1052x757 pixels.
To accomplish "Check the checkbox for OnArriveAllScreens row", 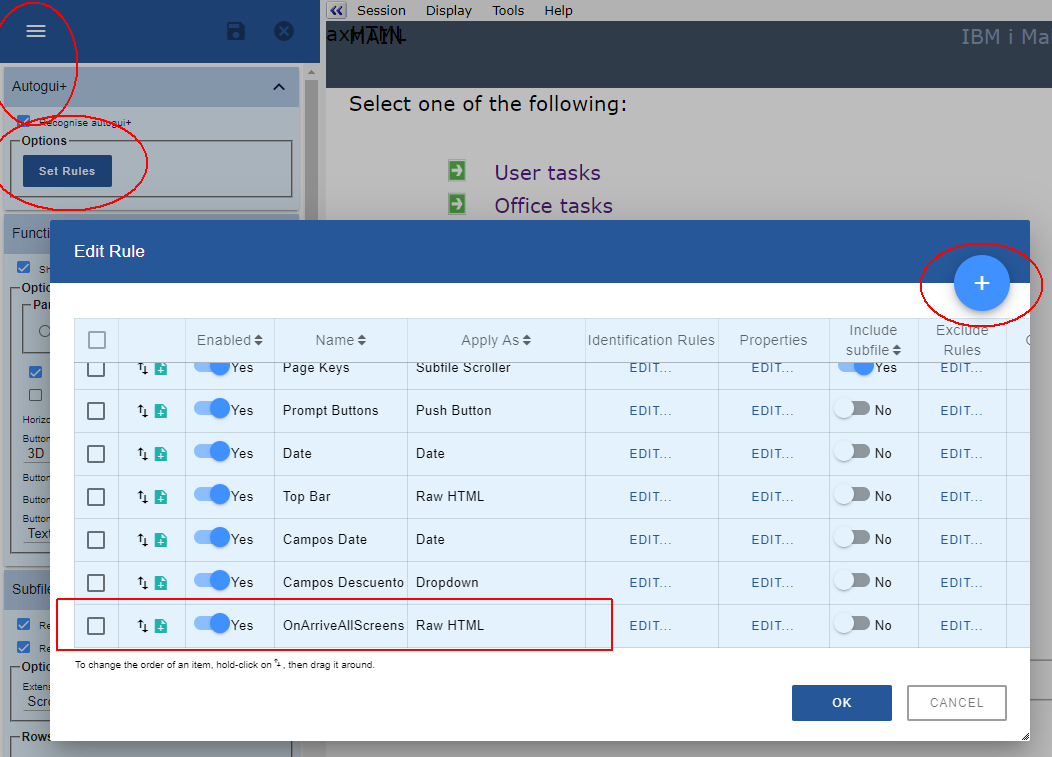I will pos(96,625).
